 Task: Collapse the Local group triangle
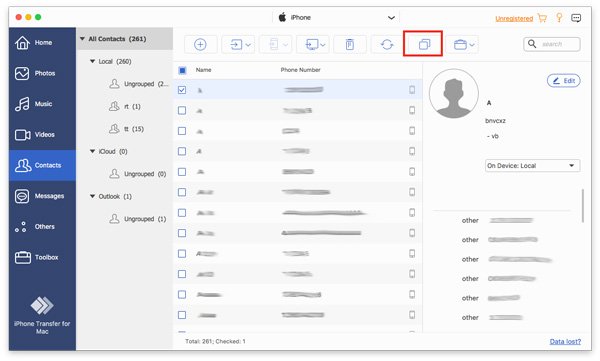point(92,61)
